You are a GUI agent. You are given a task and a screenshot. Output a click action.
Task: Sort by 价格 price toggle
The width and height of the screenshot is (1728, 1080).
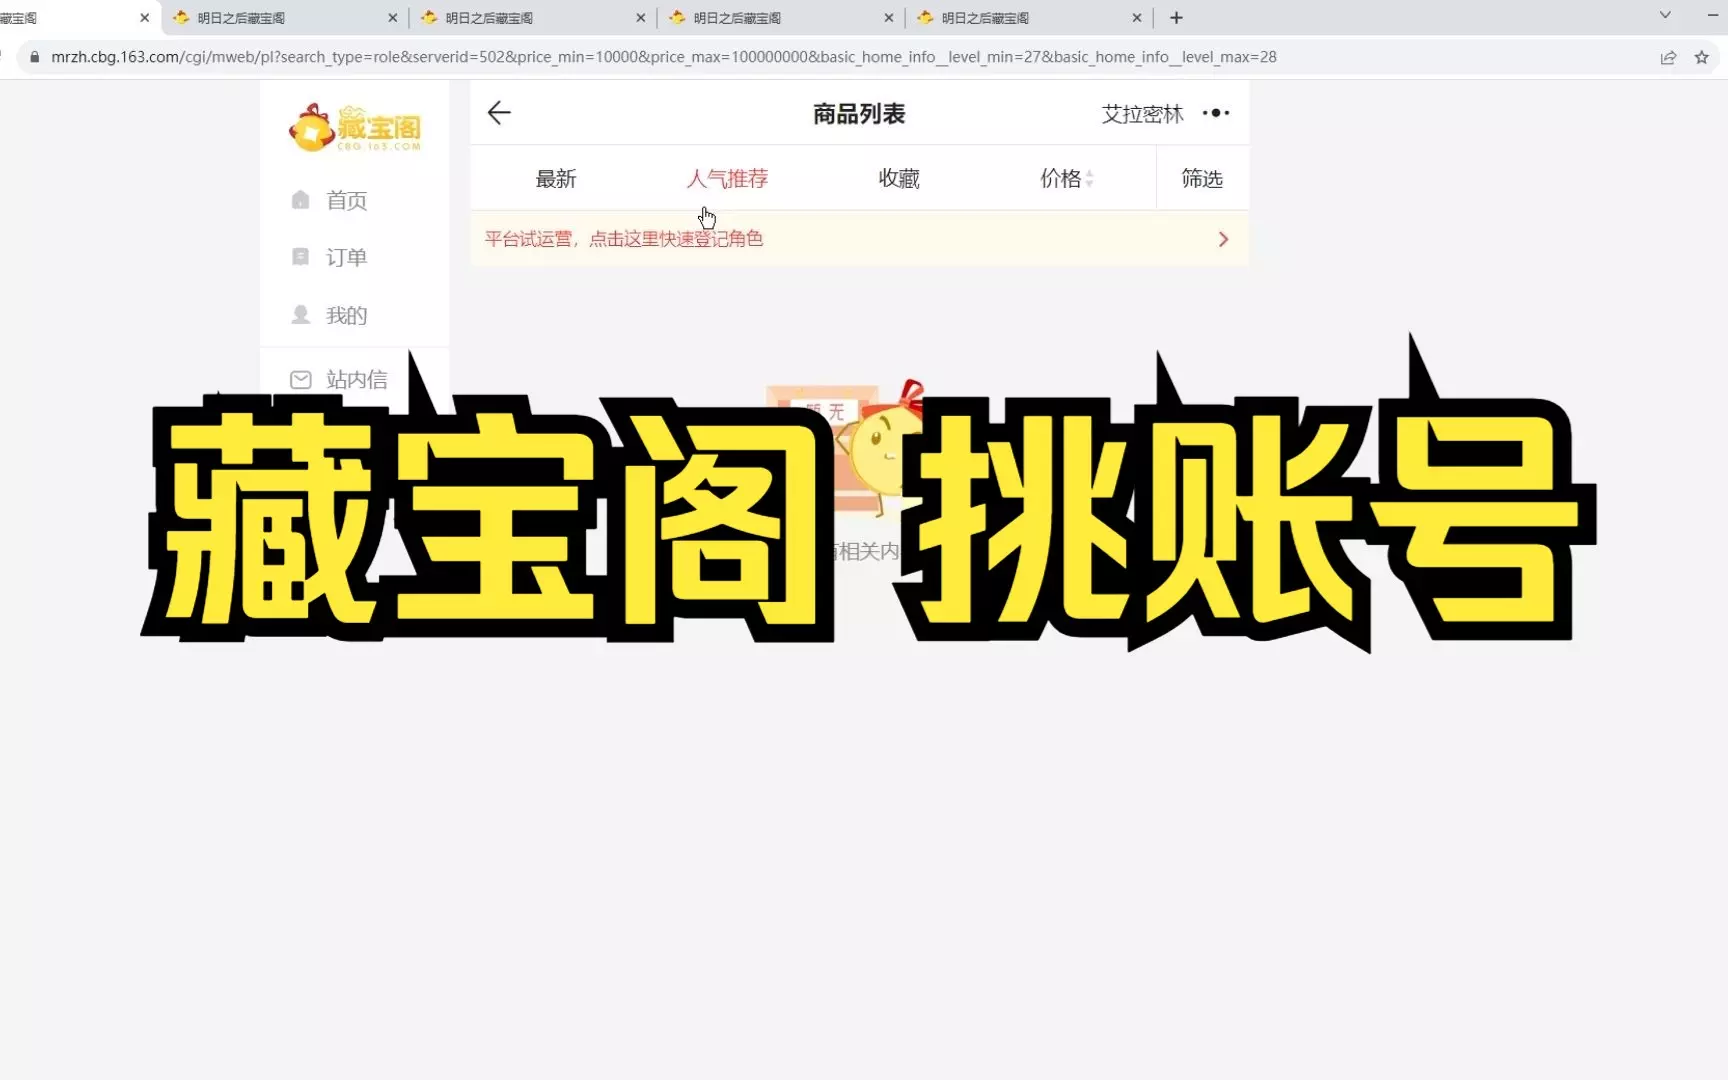1067,179
